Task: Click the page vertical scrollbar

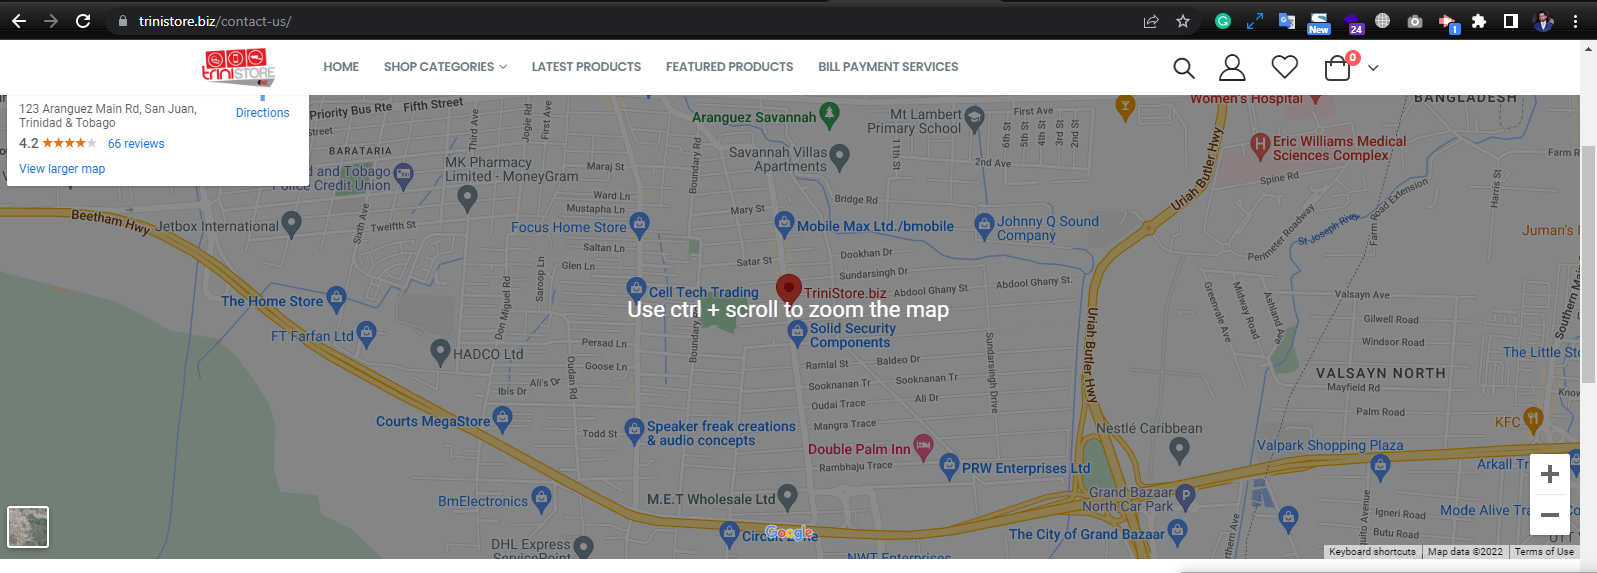Action: (x=1588, y=265)
